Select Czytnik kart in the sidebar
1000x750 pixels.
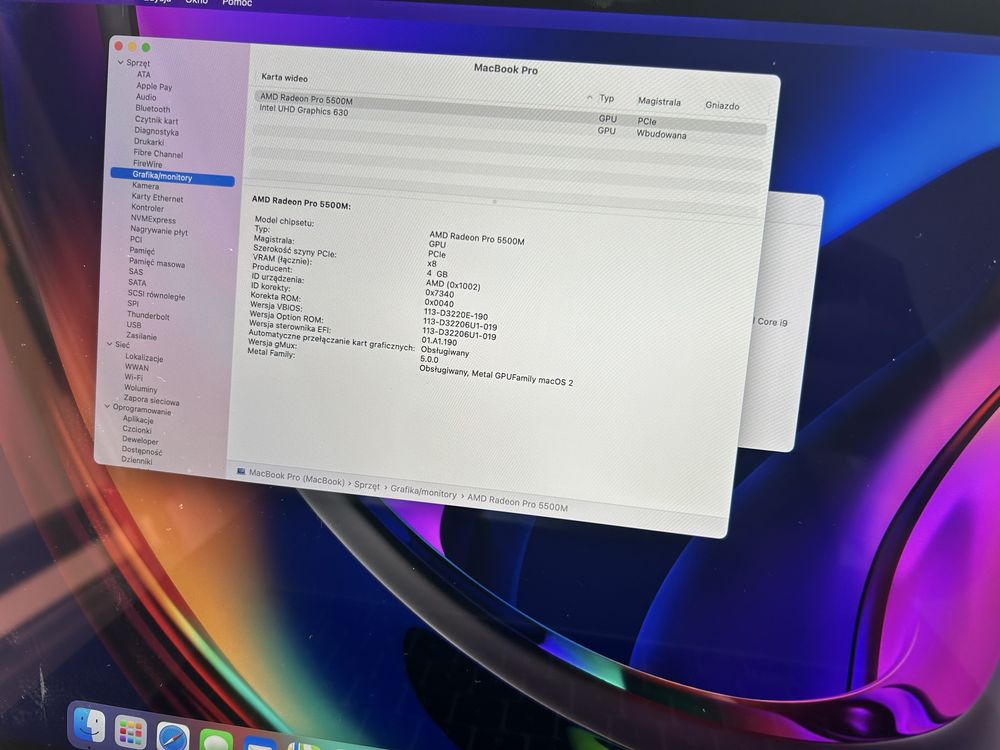tap(156, 120)
